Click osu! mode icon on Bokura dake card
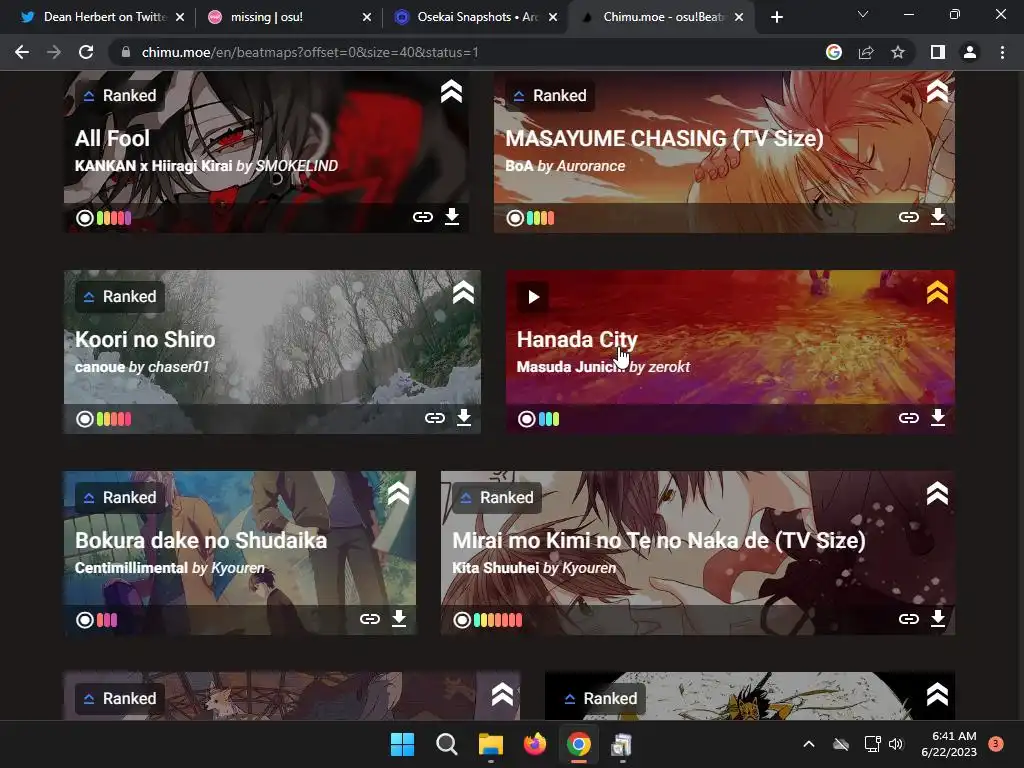 (x=84, y=620)
